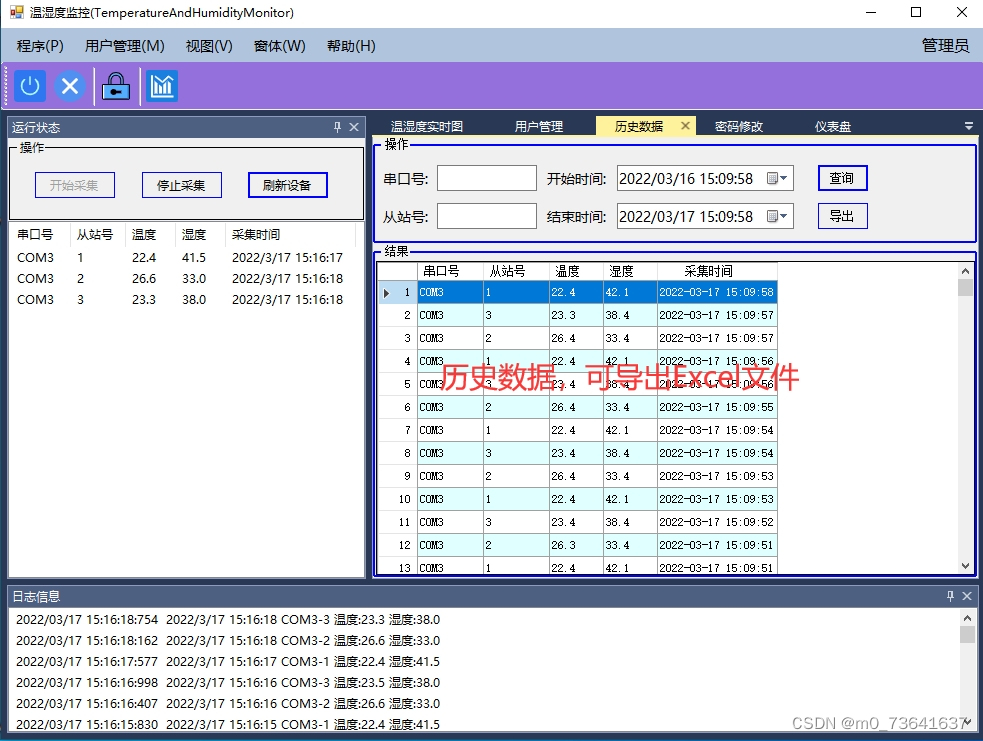Open the chart statistics toolbar icon
The height and width of the screenshot is (741, 983).
[x=162, y=86]
